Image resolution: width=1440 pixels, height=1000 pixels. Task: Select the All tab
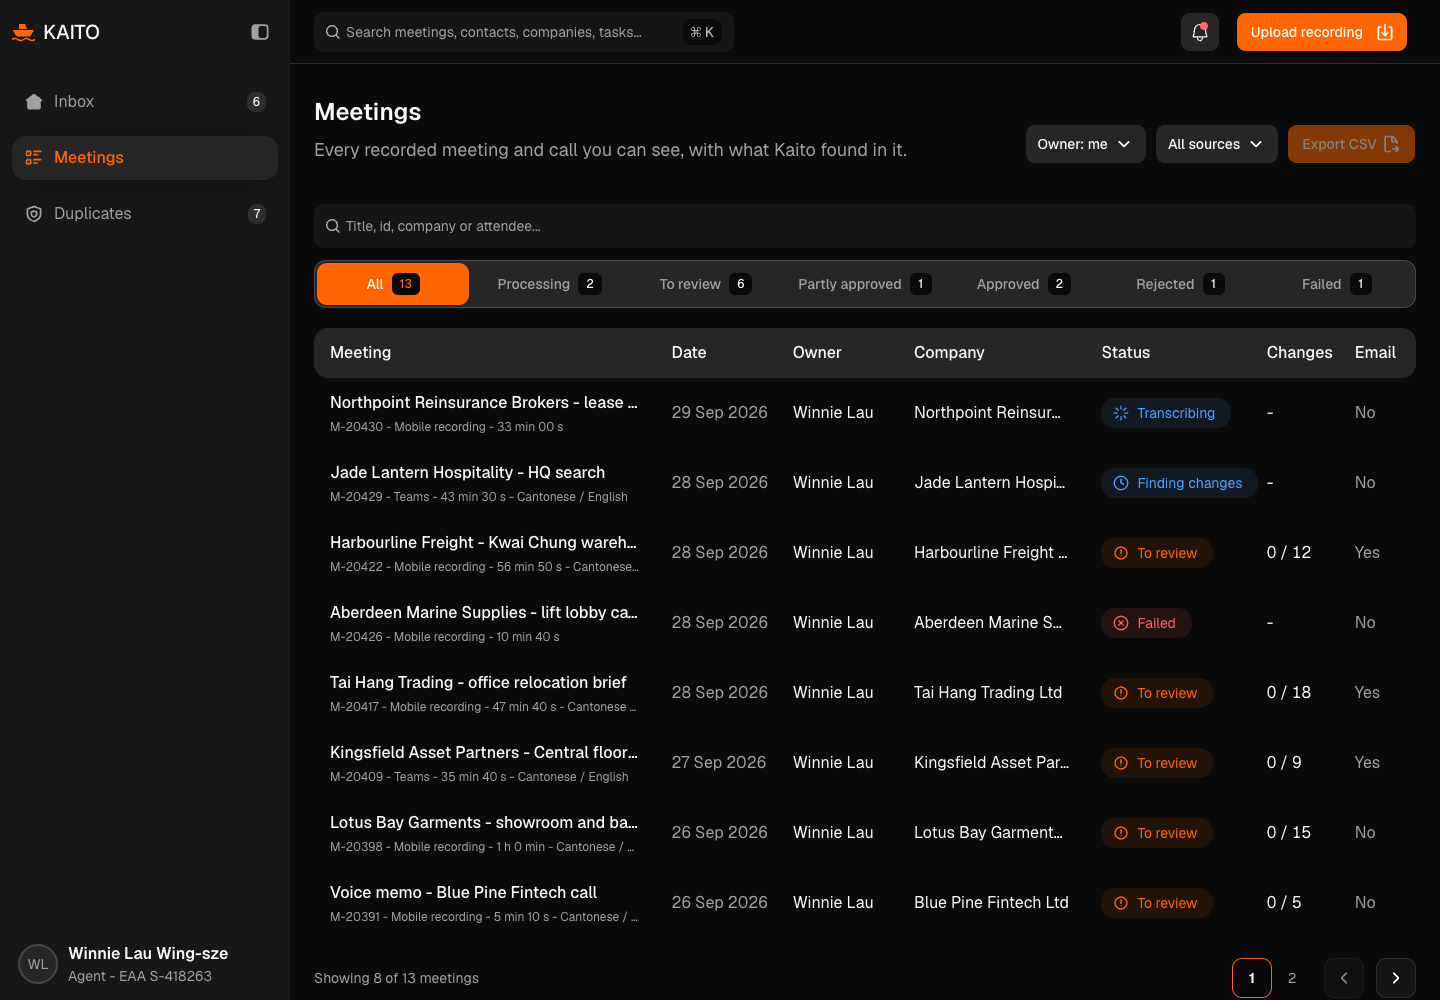(393, 284)
